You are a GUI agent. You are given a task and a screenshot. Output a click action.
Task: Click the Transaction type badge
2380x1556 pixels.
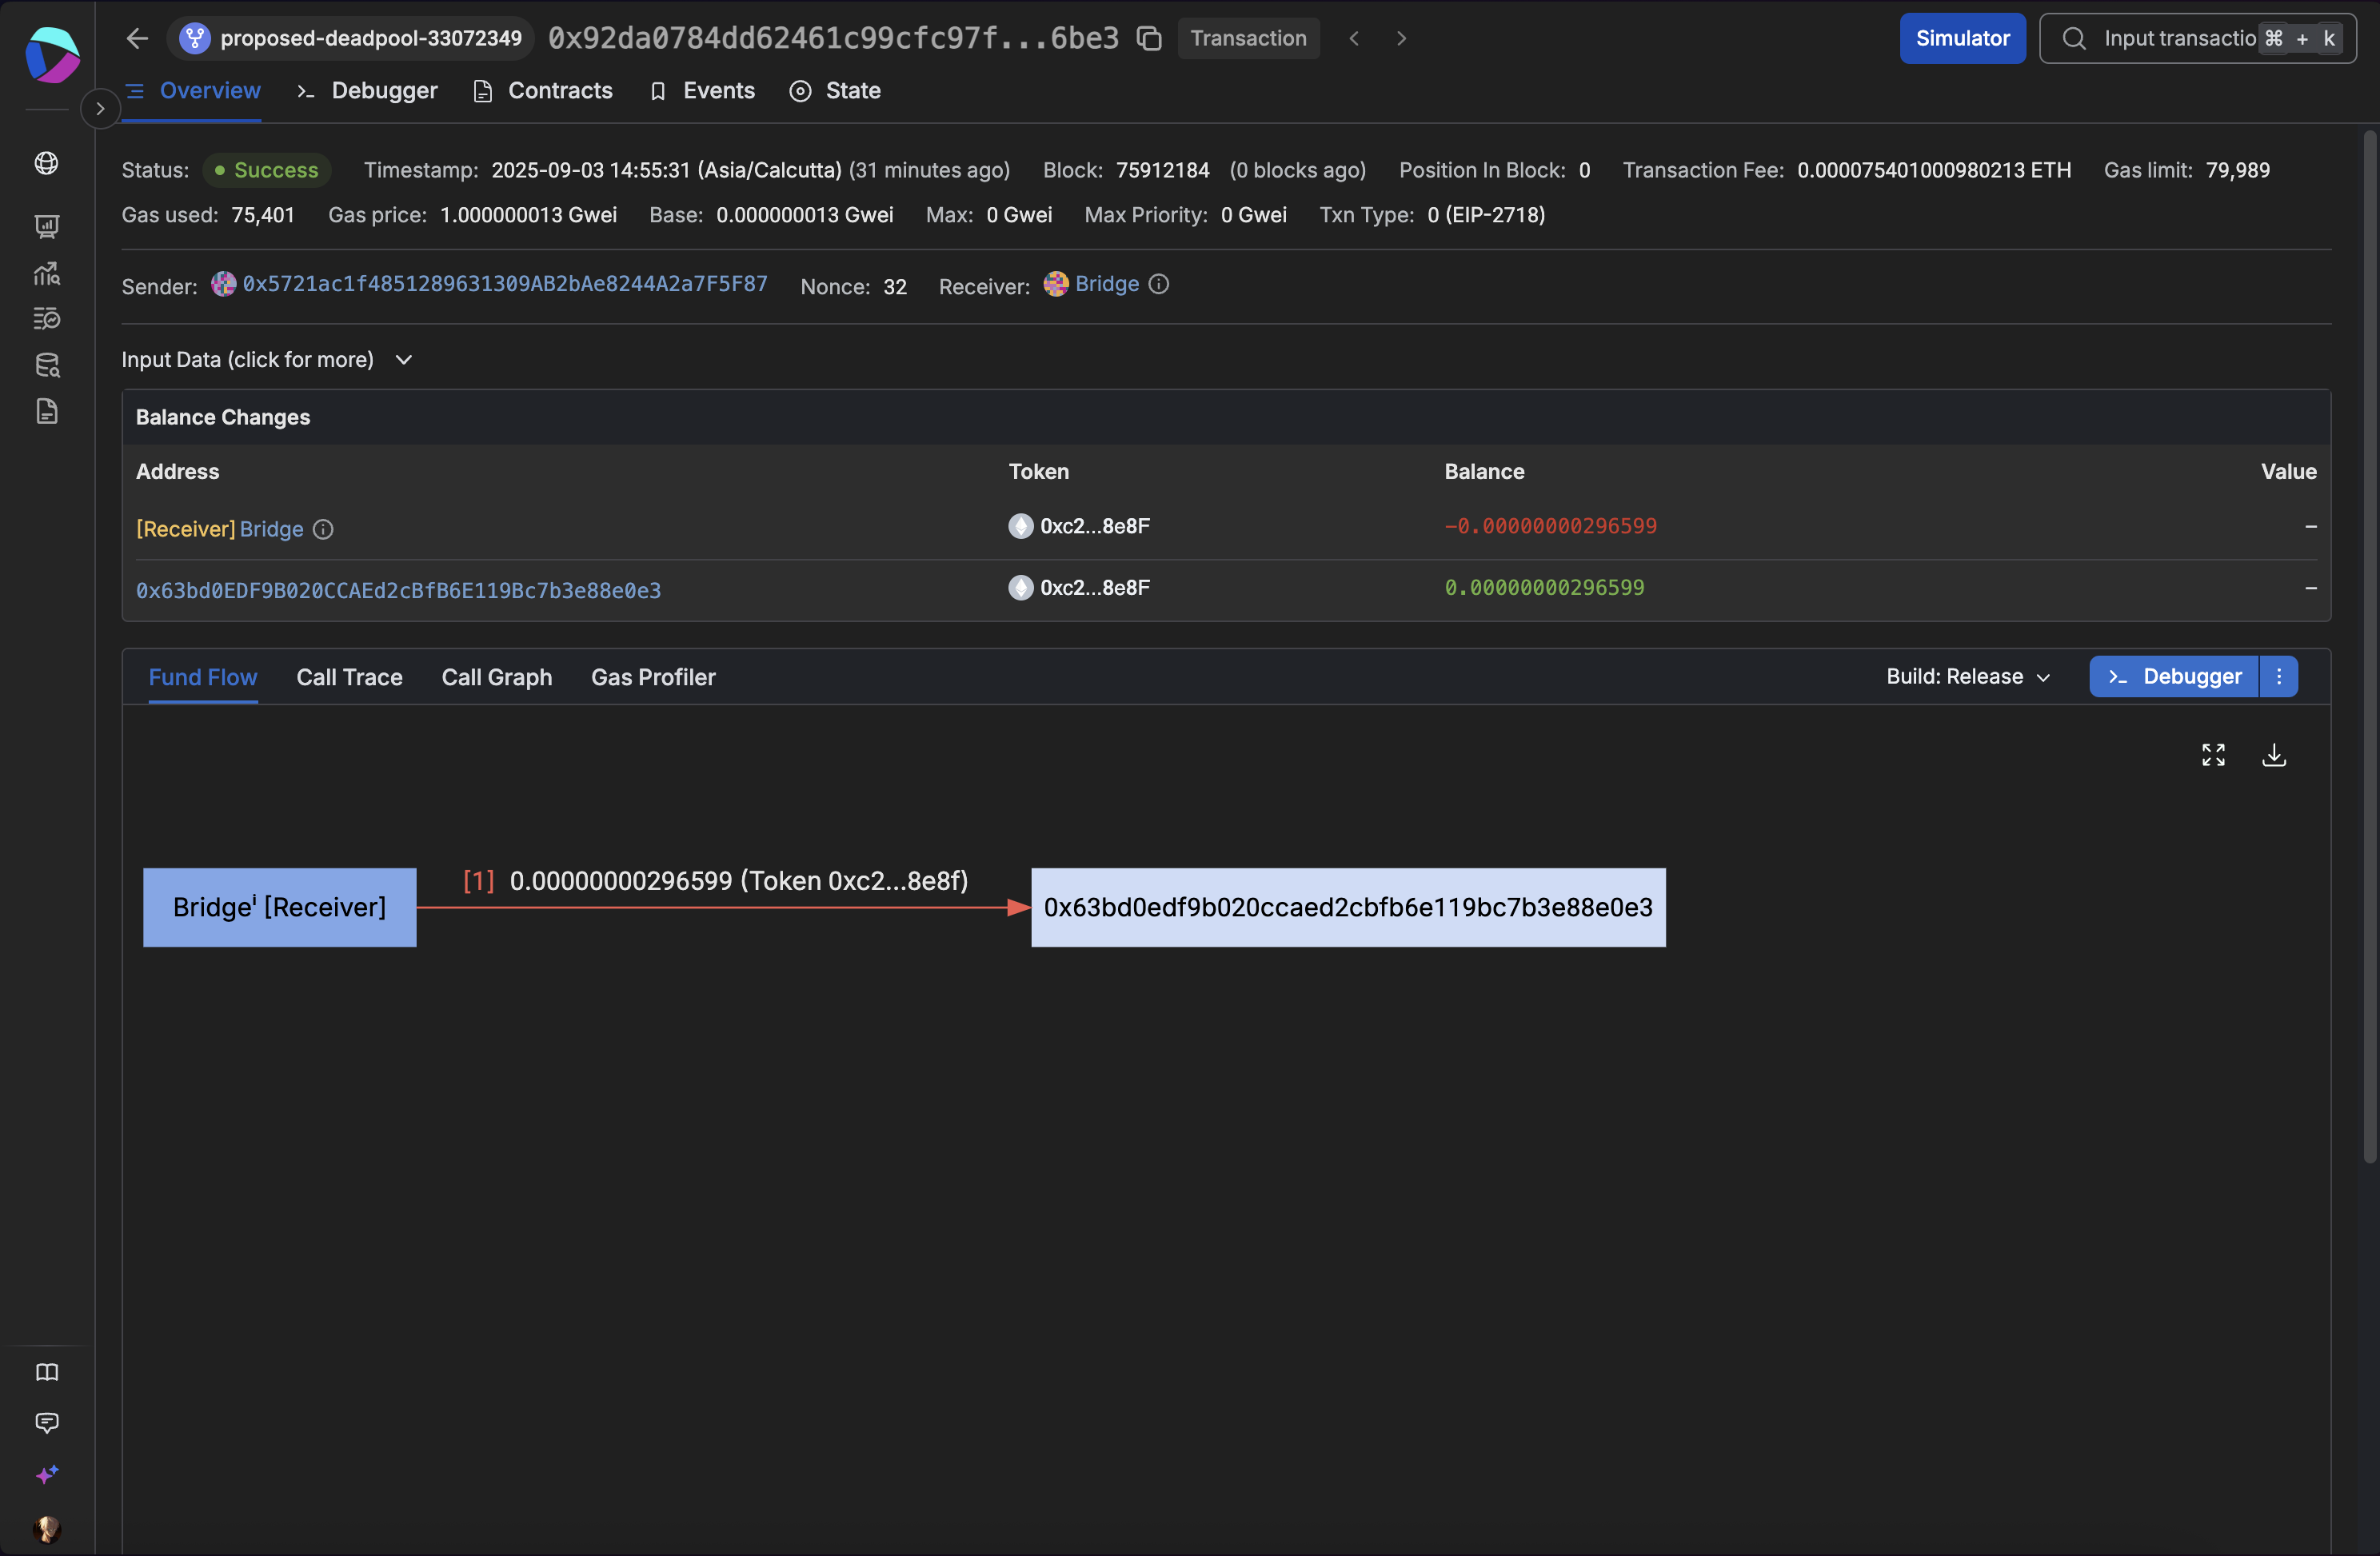tap(1248, 38)
